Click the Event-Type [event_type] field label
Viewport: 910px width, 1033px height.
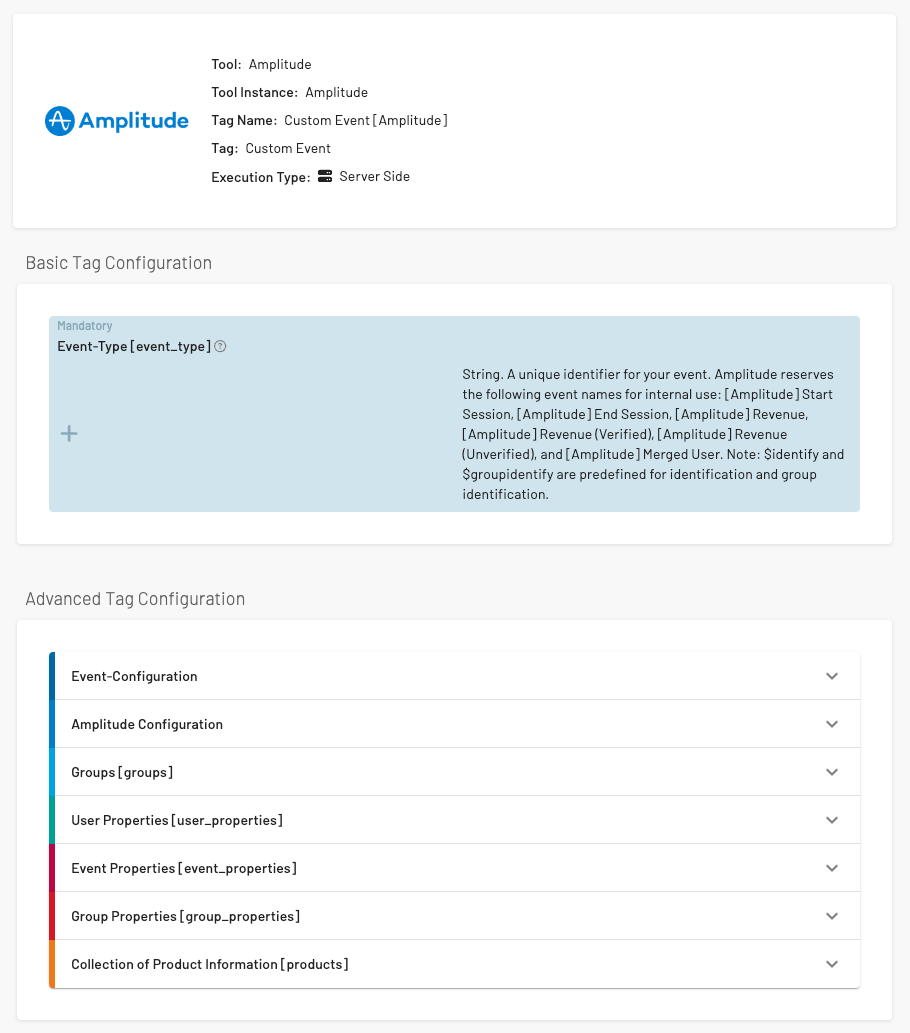(x=134, y=347)
